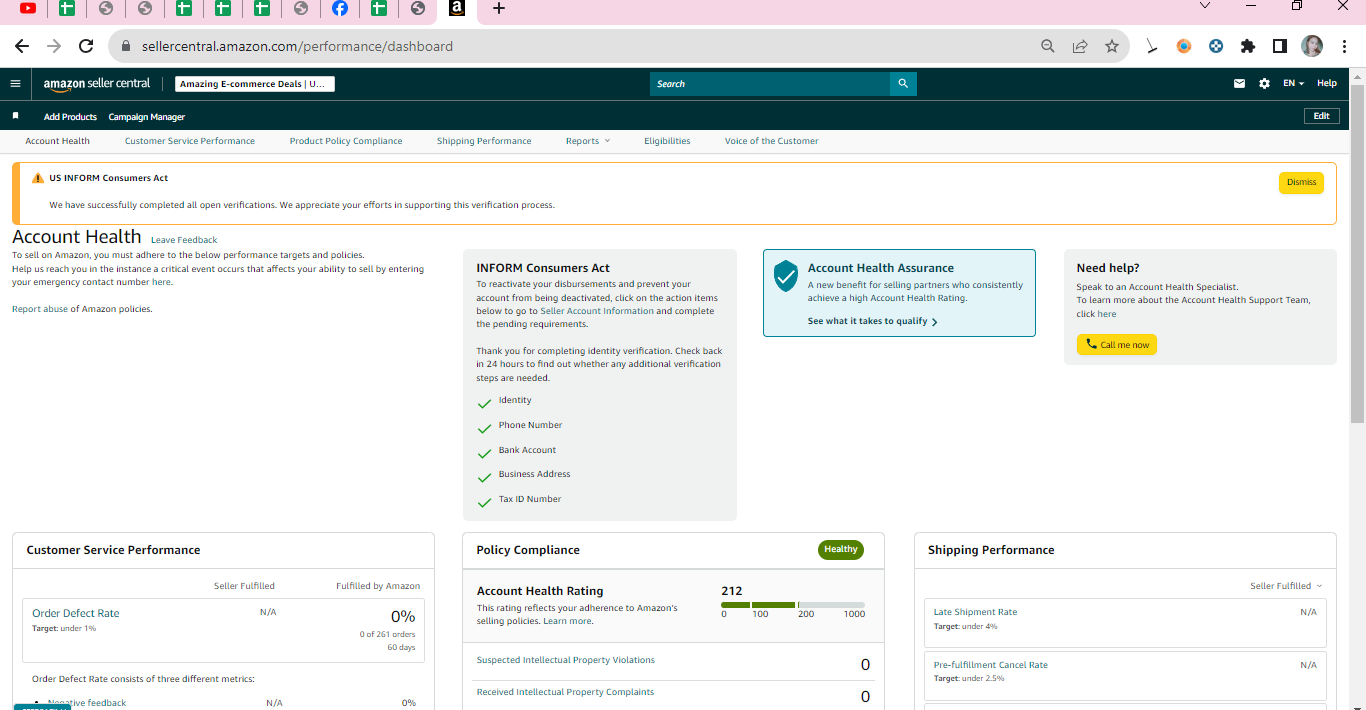Focus the Seller Central search field
Image resolution: width=1366 pixels, height=710 pixels.
coord(770,84)
